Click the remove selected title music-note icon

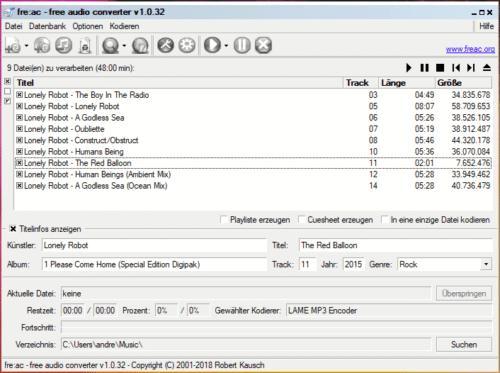(64, 45)
